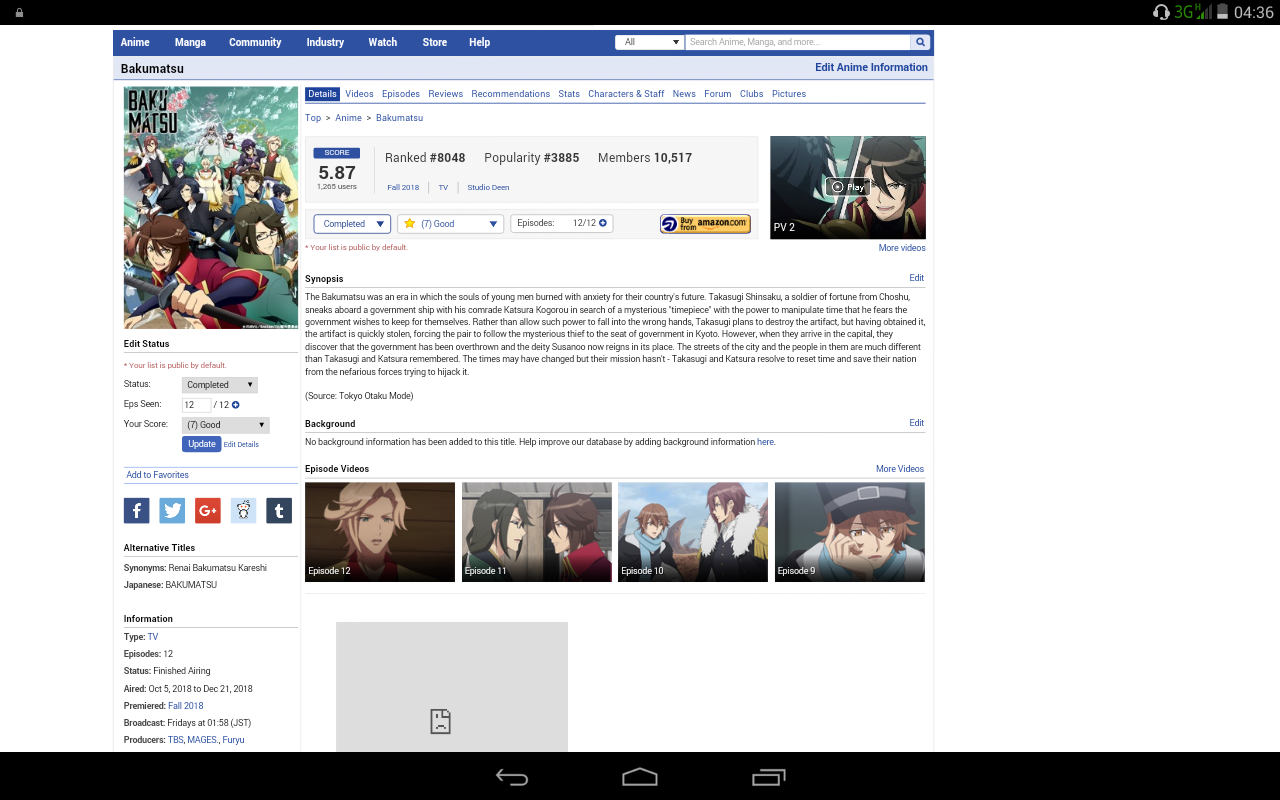Switch to the Reviews tab
Image resolution: width=1280 pixels, height=800 pixels.
tap(445, 94)
